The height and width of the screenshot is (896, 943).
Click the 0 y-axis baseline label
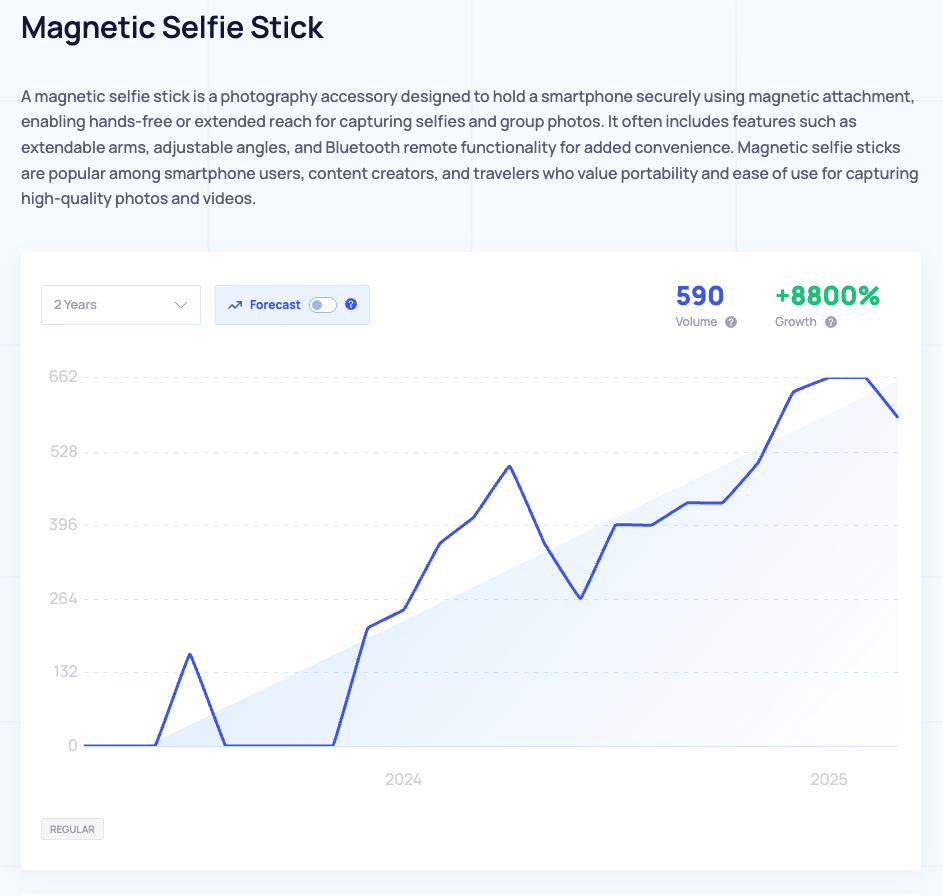pos(73,746)
